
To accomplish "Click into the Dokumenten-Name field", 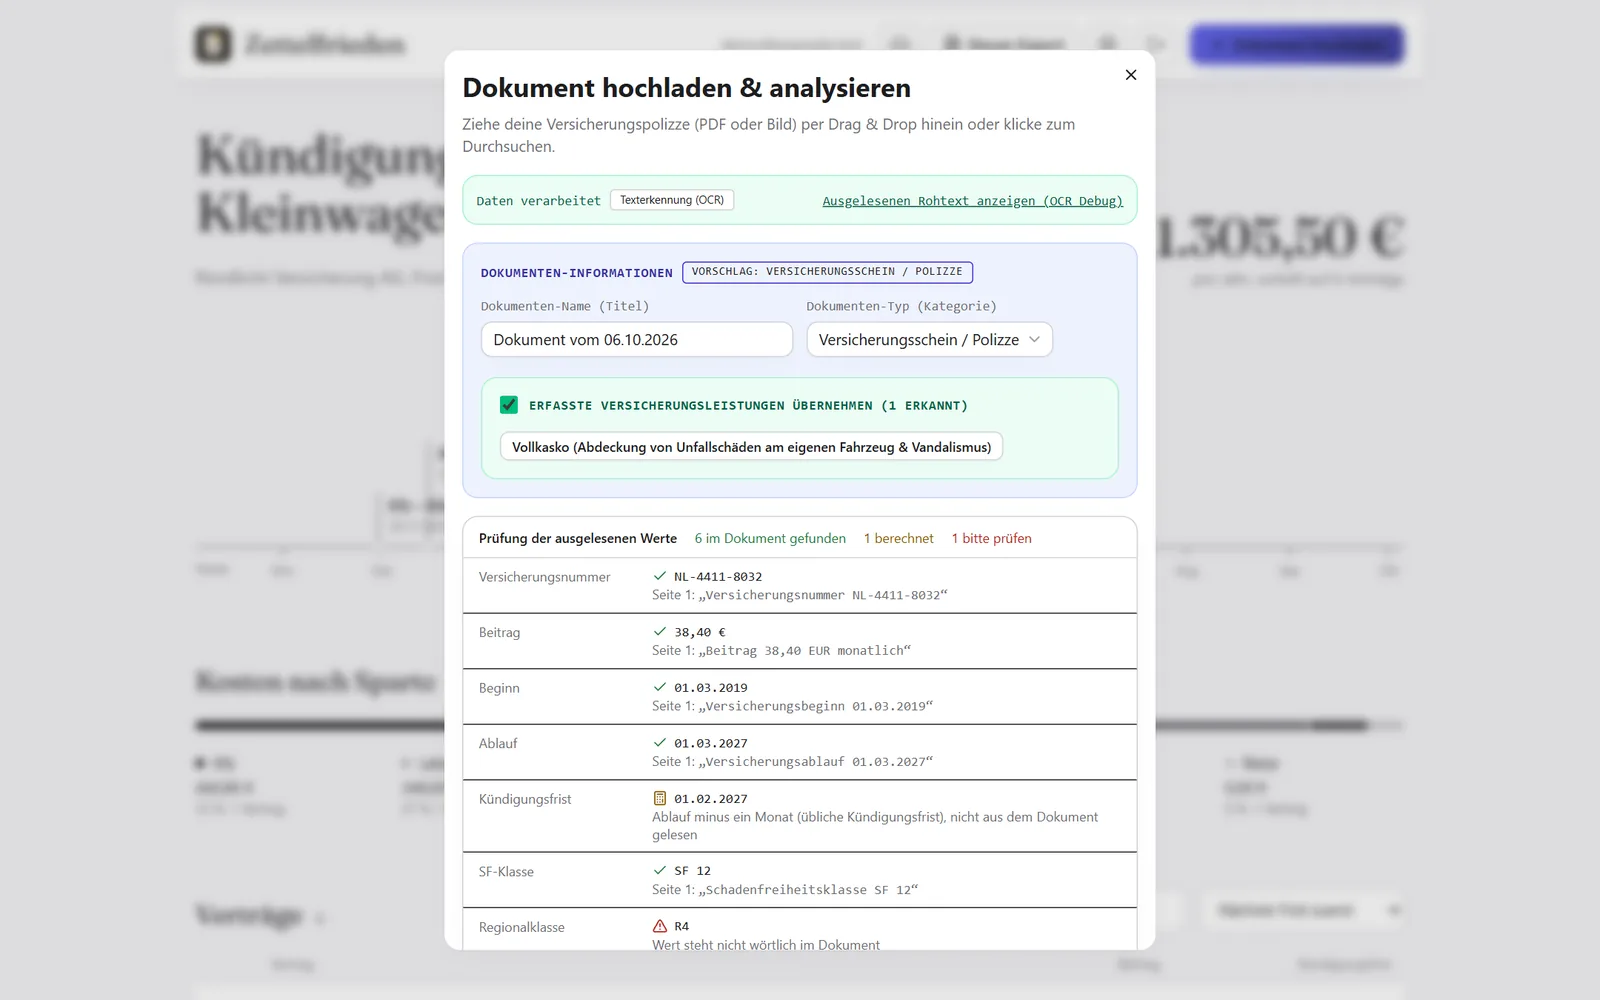I will click(x=637, y=340).
